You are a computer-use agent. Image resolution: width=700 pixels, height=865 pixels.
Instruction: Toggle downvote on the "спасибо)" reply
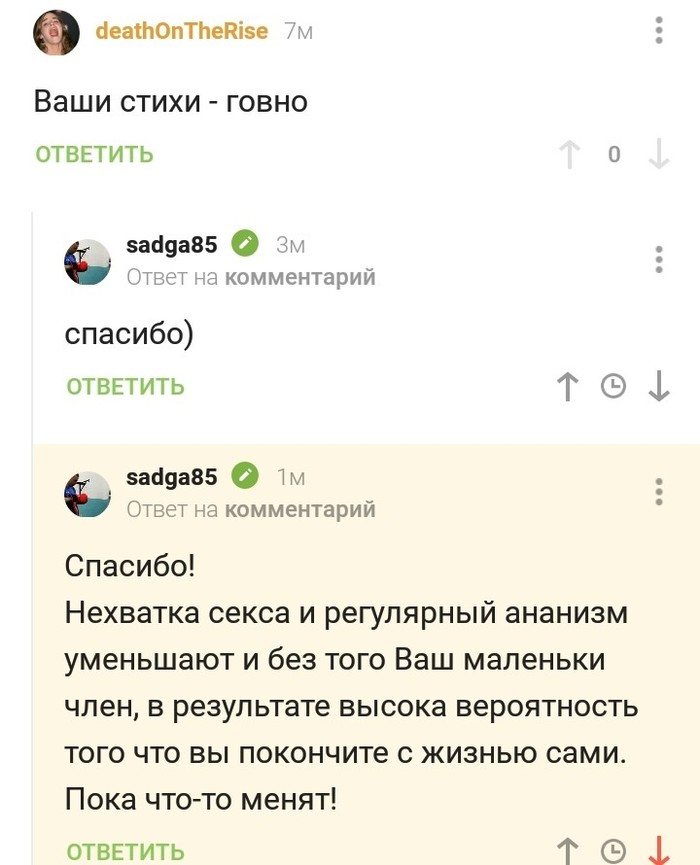click(658, 386)
